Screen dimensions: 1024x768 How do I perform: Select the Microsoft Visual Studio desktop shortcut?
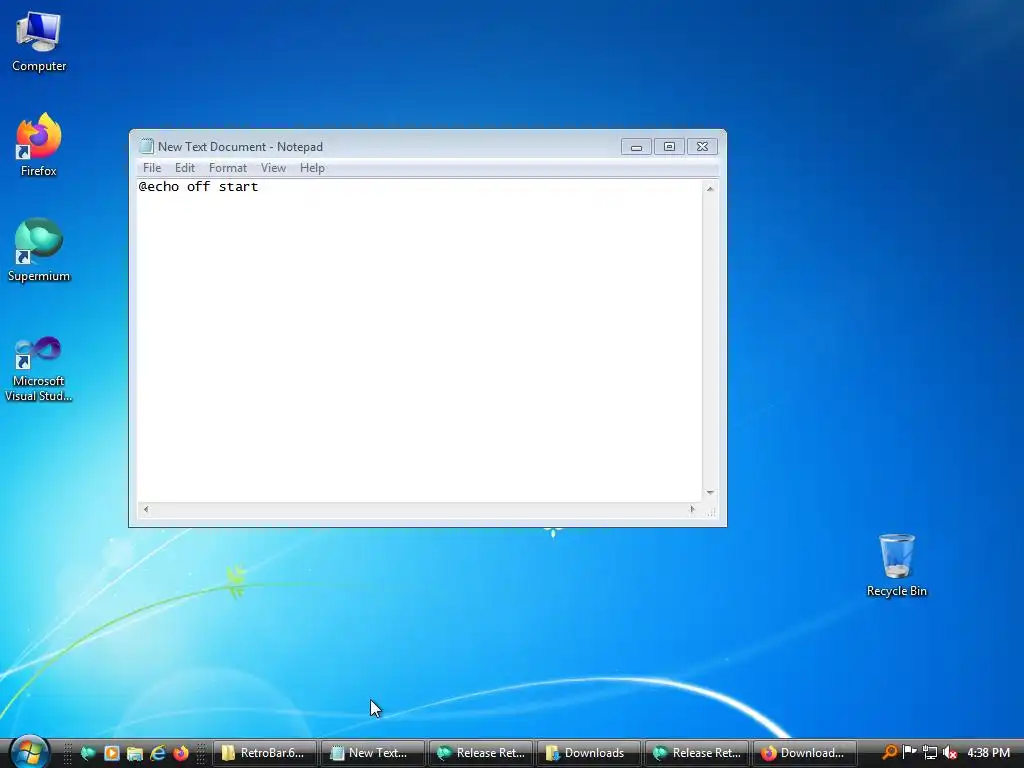39,369
